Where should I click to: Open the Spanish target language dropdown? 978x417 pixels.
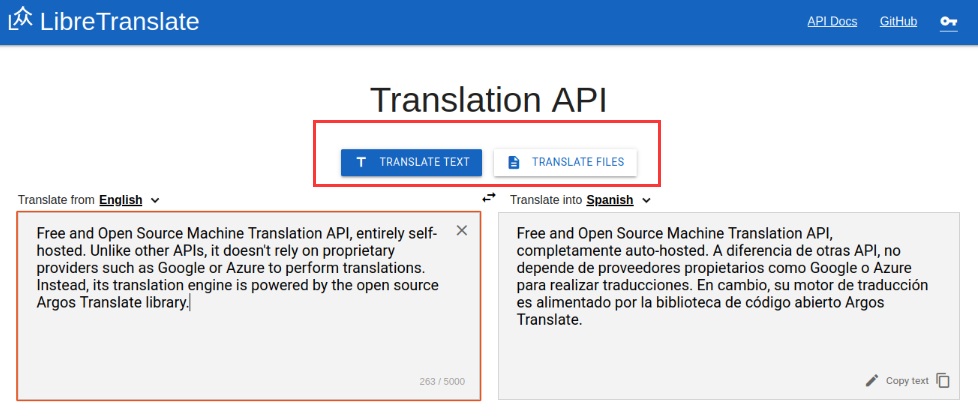(609, 200)
